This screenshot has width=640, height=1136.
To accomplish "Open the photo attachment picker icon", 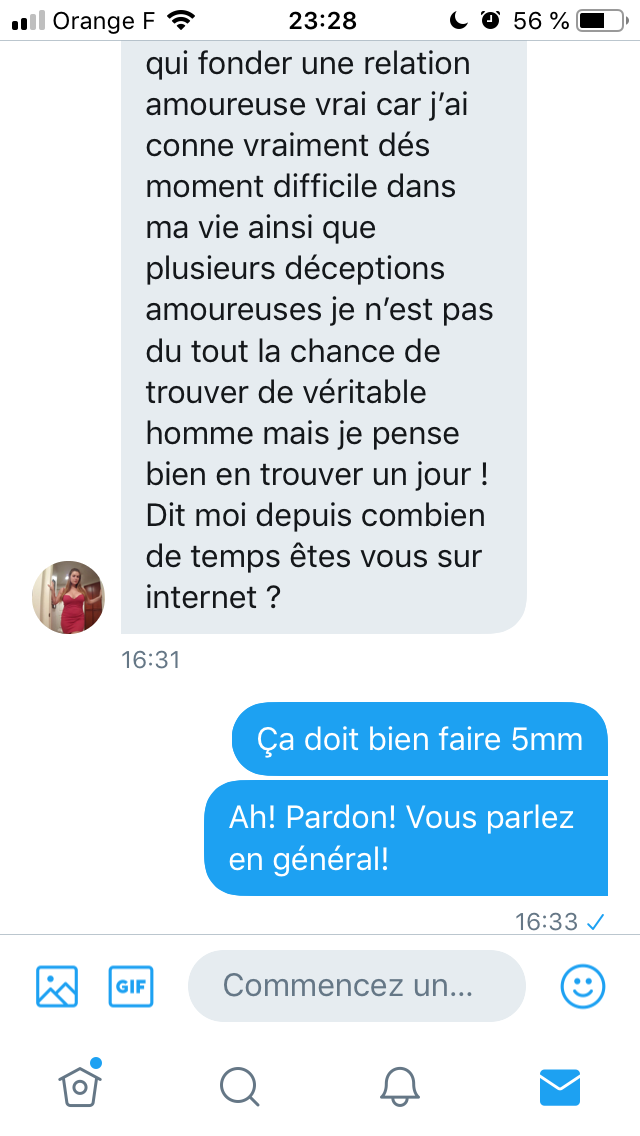I will [57, 986].
